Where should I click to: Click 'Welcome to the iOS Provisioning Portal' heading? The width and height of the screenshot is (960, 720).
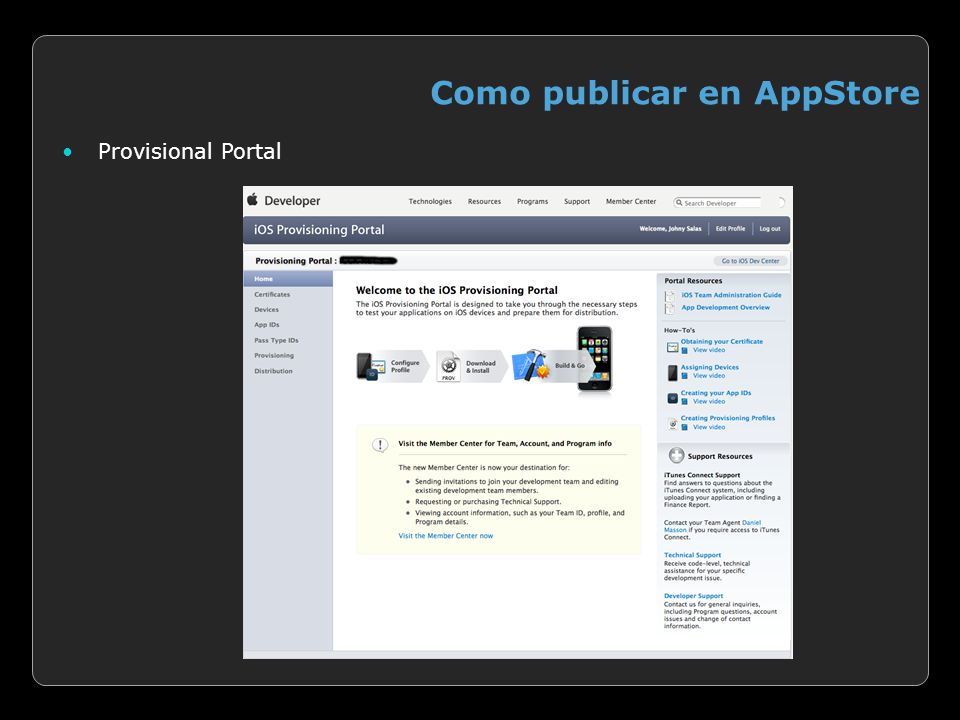[457, 290]
